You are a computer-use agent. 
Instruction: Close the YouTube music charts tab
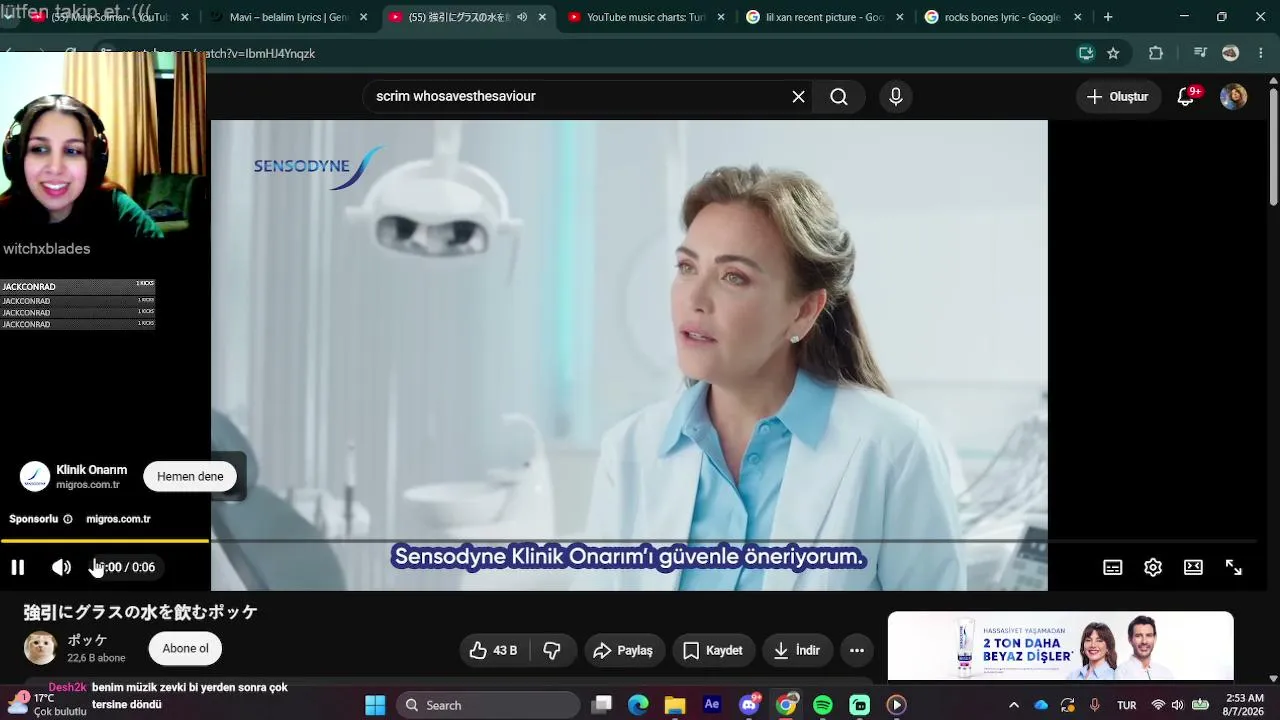(720, 17)
